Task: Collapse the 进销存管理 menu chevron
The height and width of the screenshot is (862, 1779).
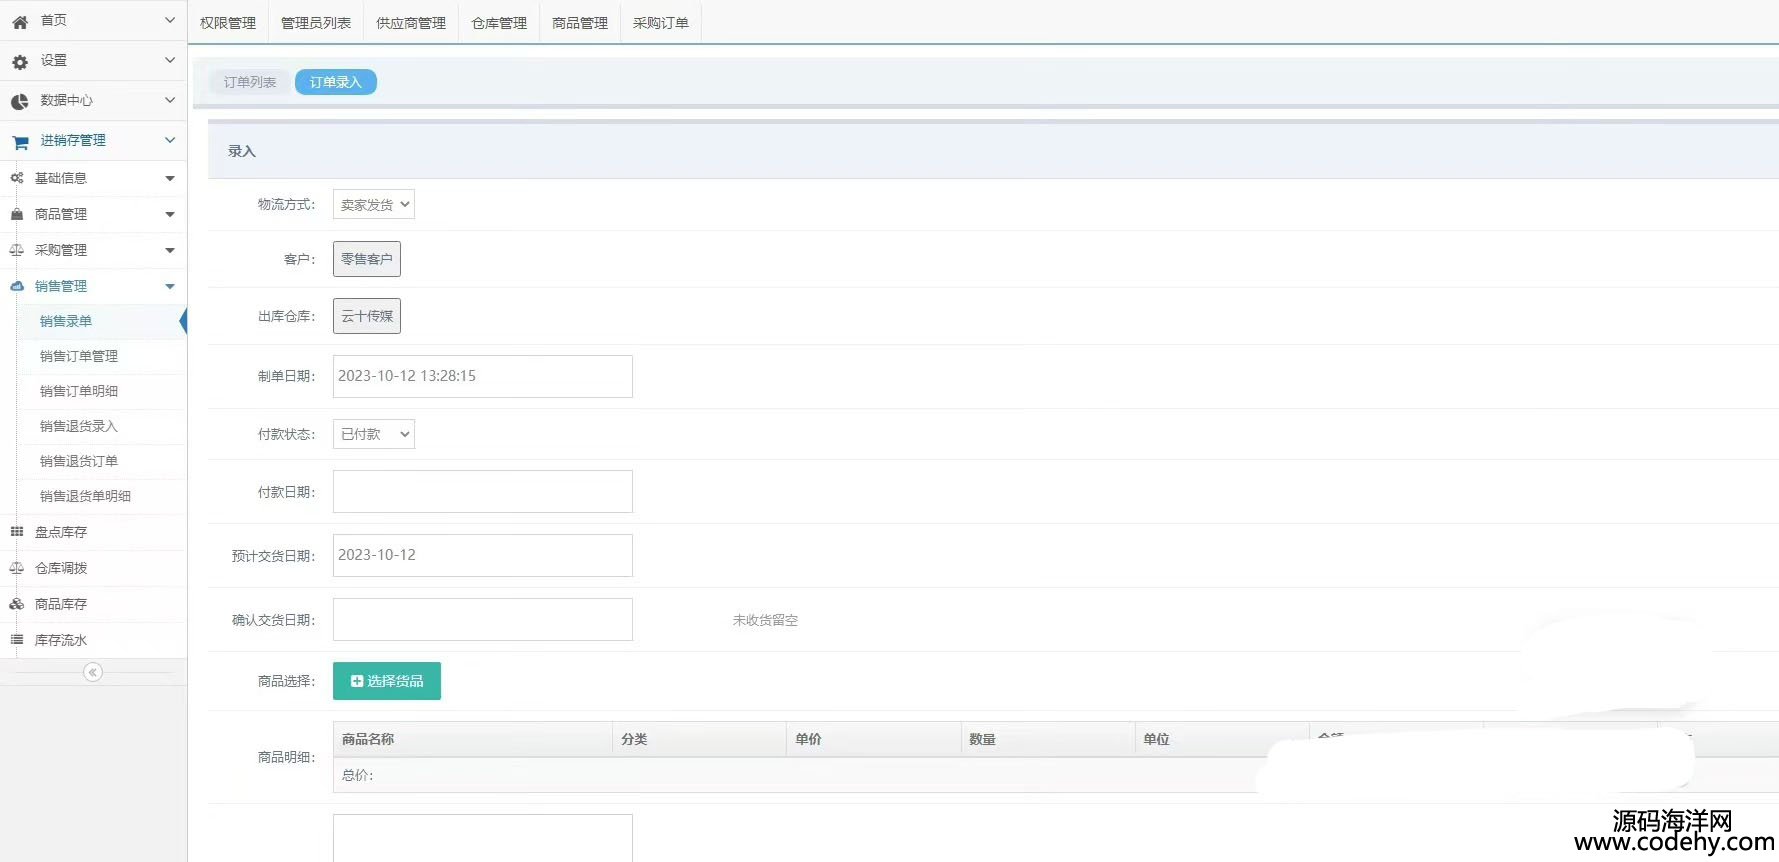Action: (170, 140)
